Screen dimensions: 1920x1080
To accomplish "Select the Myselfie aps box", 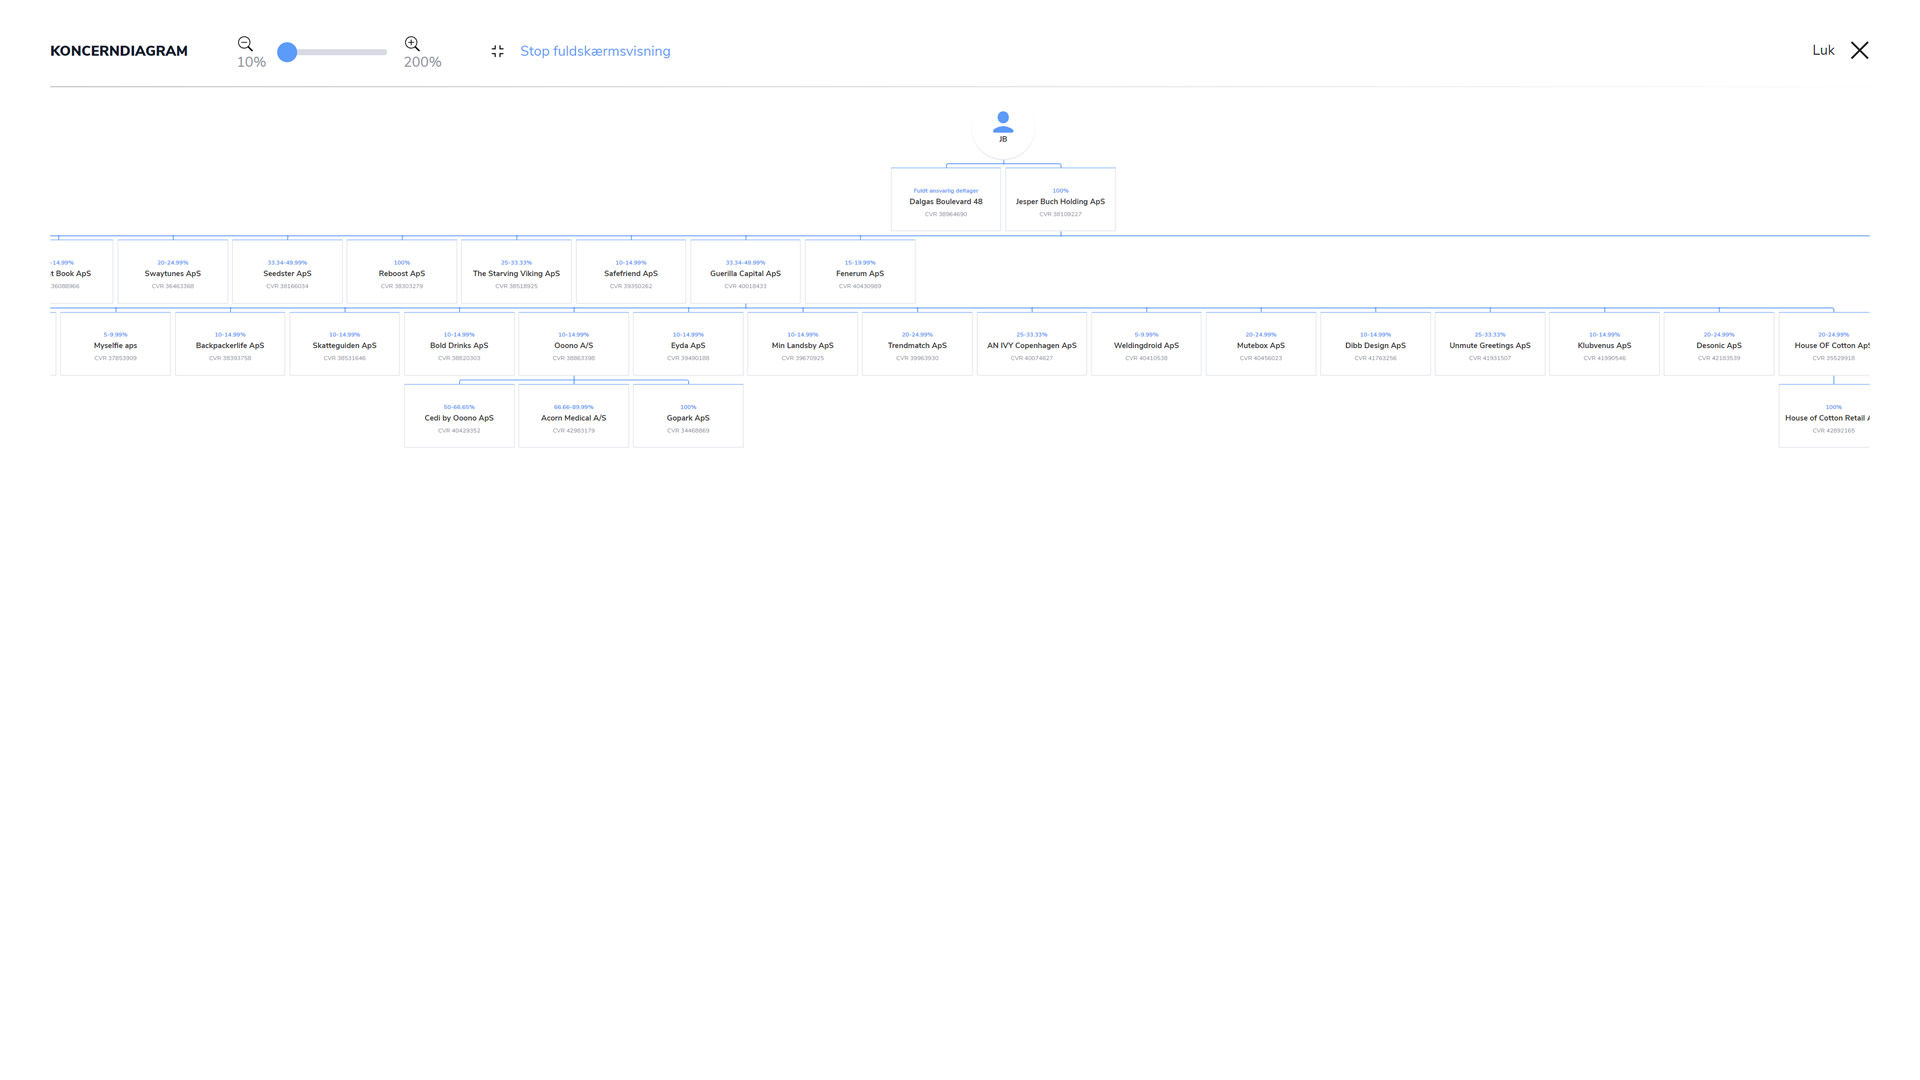I will [115, 344].
